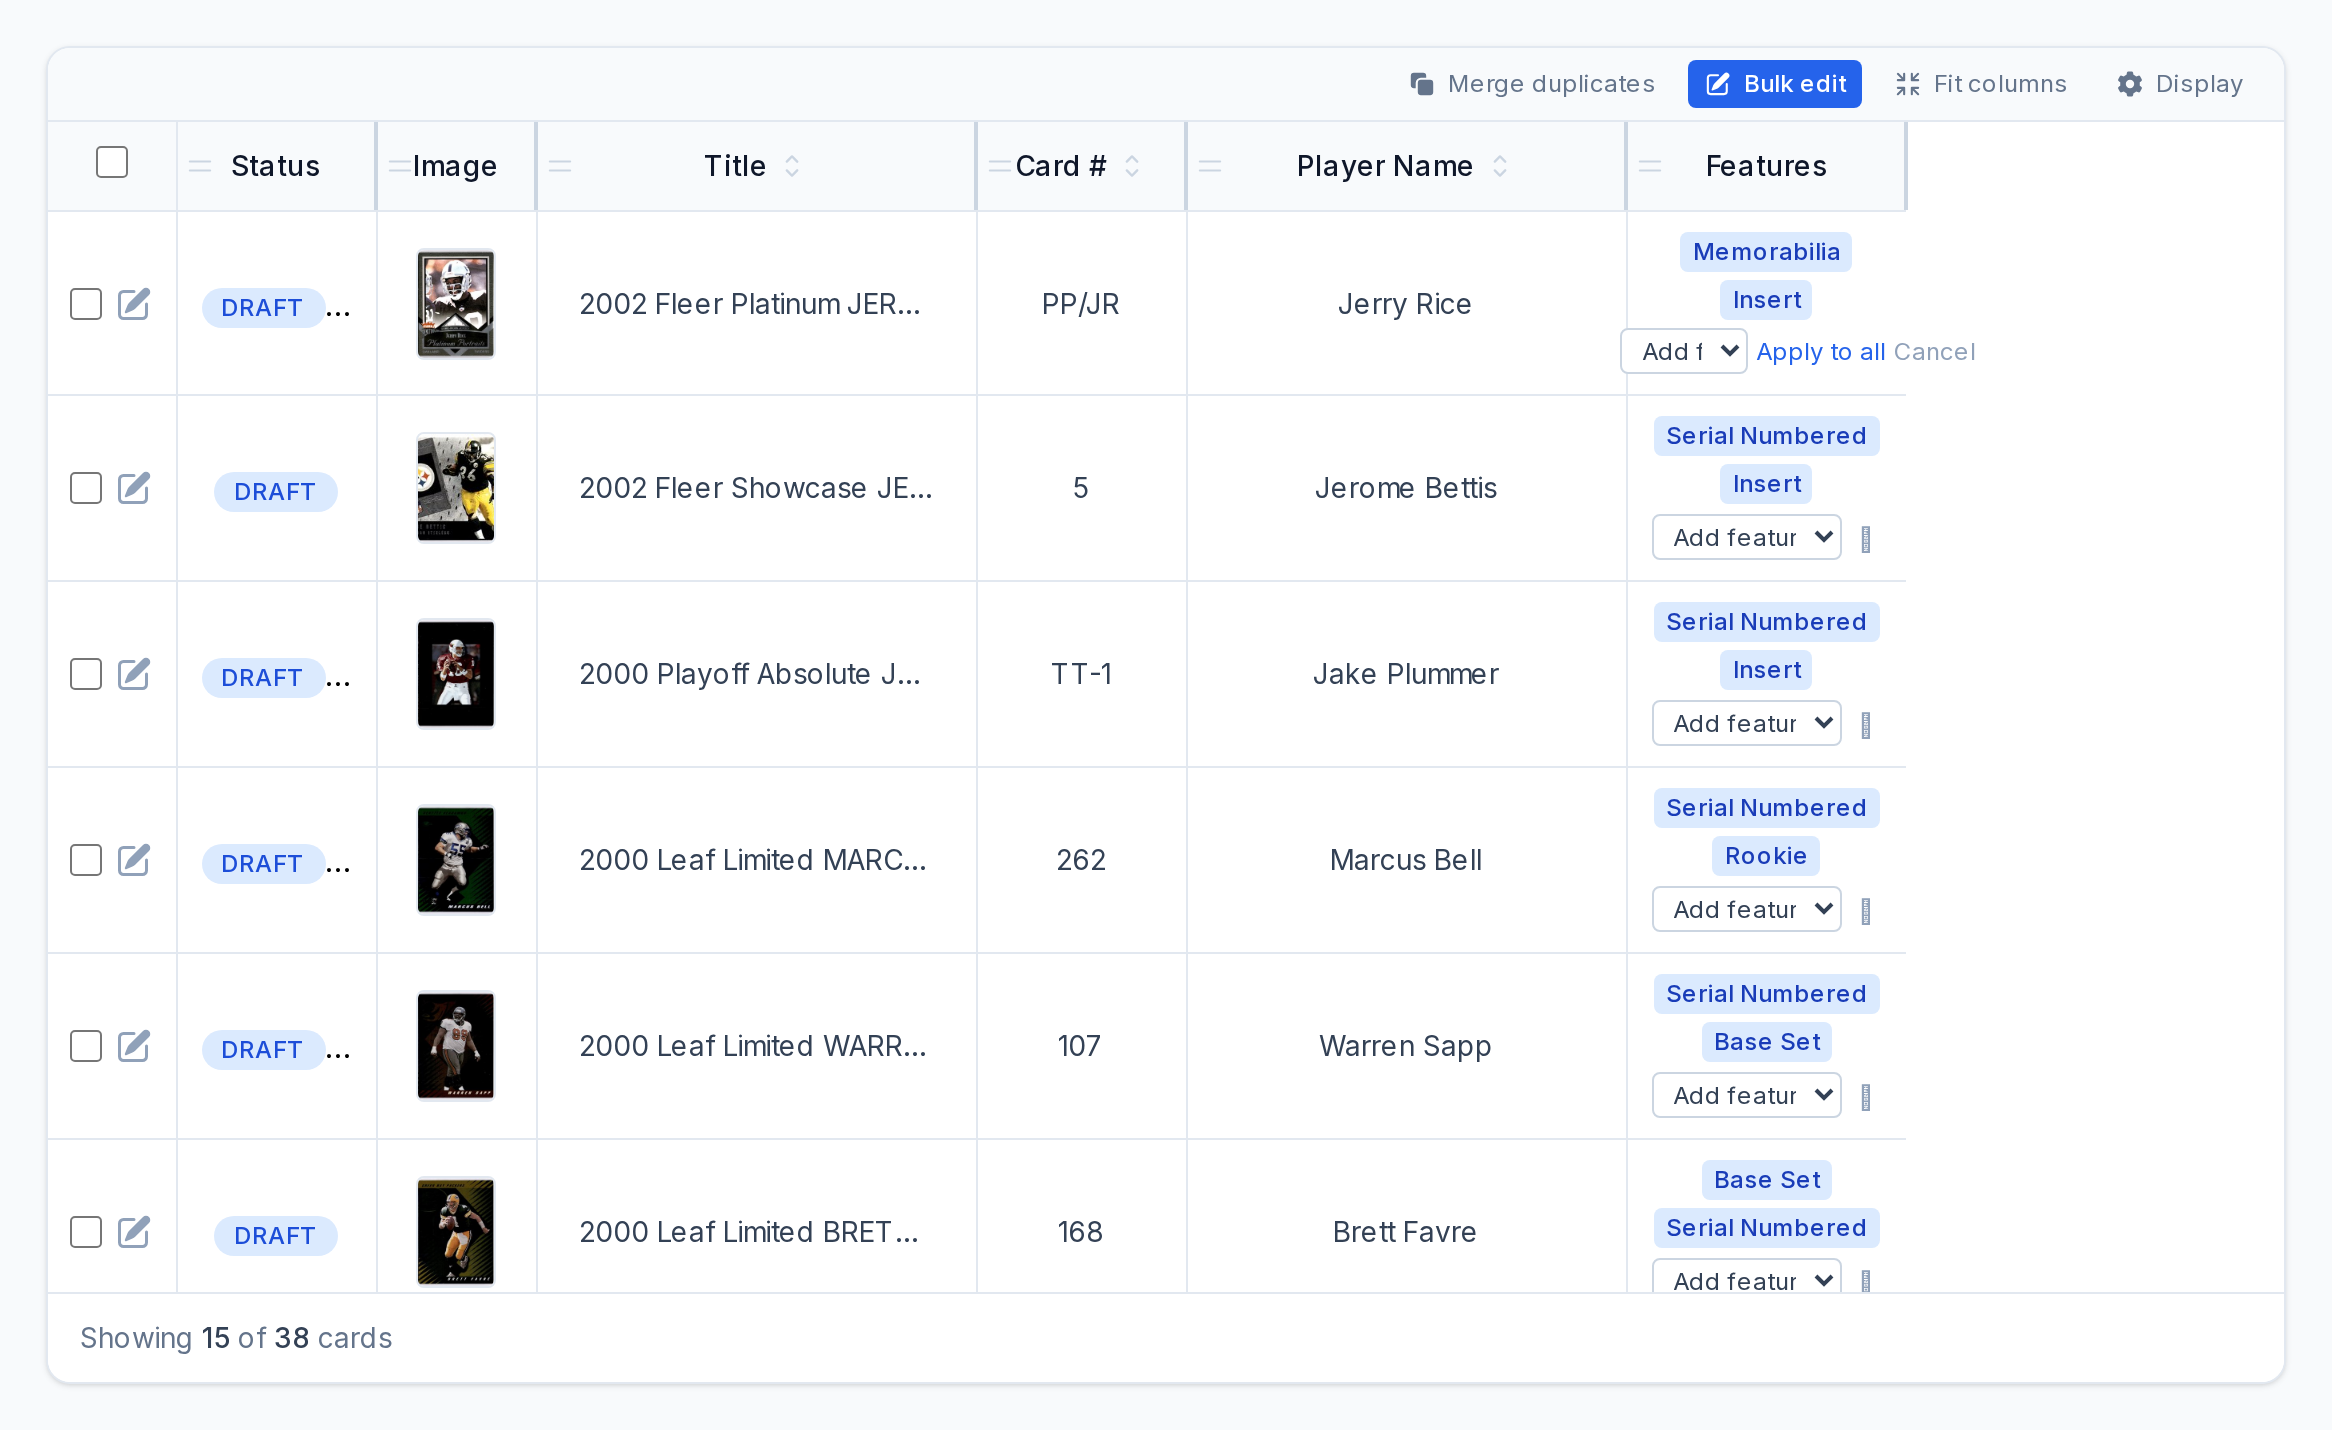The width and height of the screenshot is (2332, 1430).
Task: Click the Base Set tag on Warren Sapp
Action: (x=1767, y=1042)
